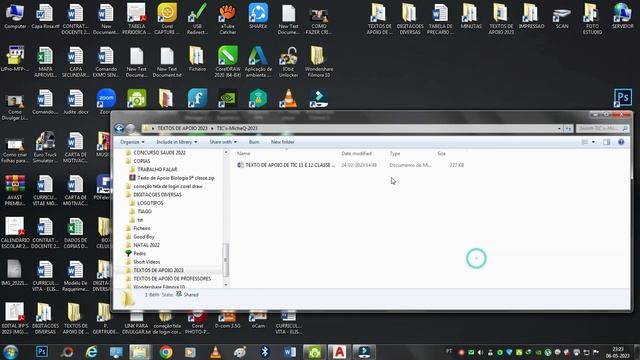Select NATAL 2022 folder in tree
Viewport: 640px width, 360px height.
click(146, 245)
